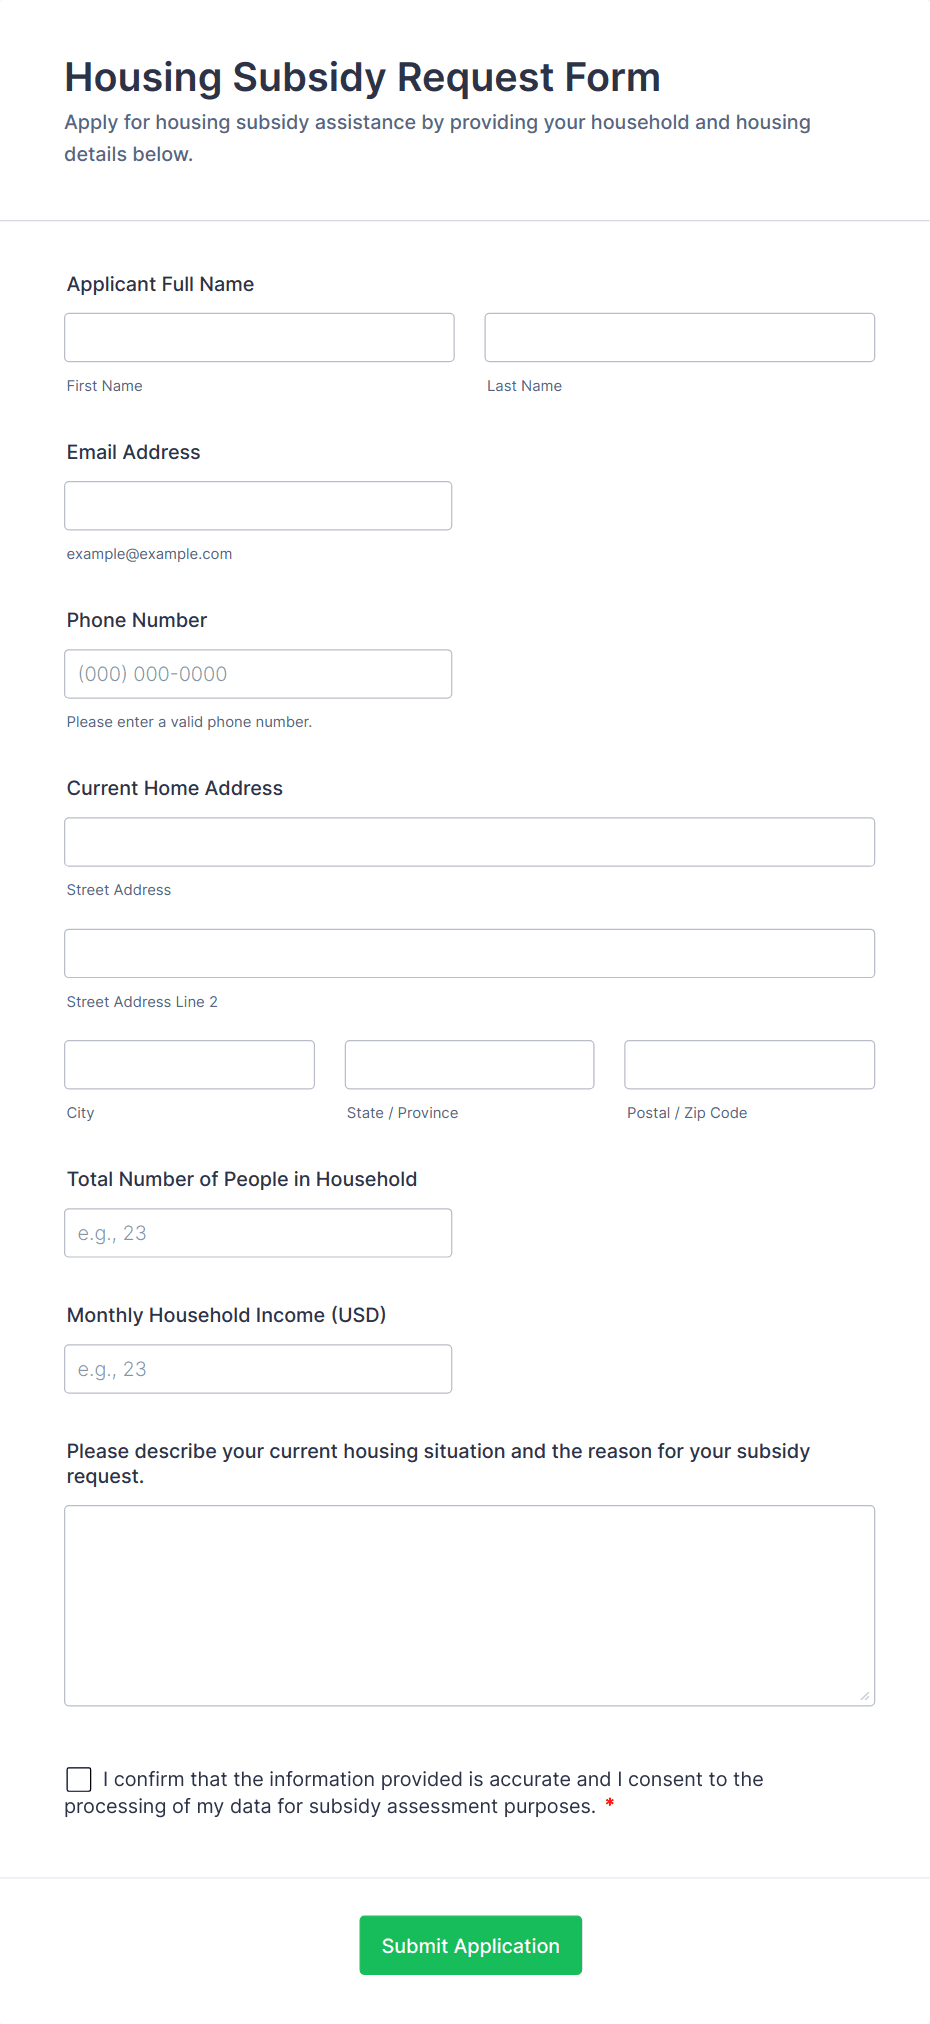Viewport: 930px width, 2024px height.
Task: Click the household people count field
Action: [258, 1233]
